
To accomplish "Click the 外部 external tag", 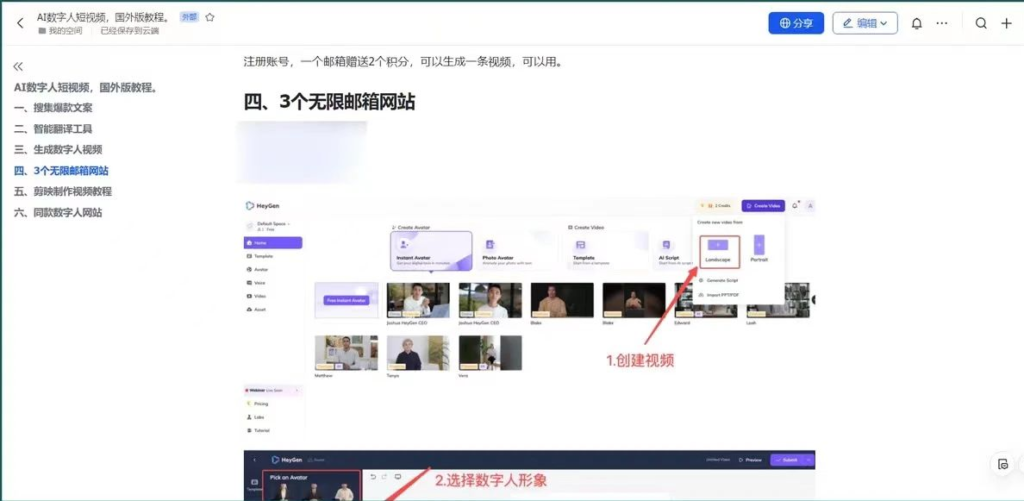I will [189, 17].
